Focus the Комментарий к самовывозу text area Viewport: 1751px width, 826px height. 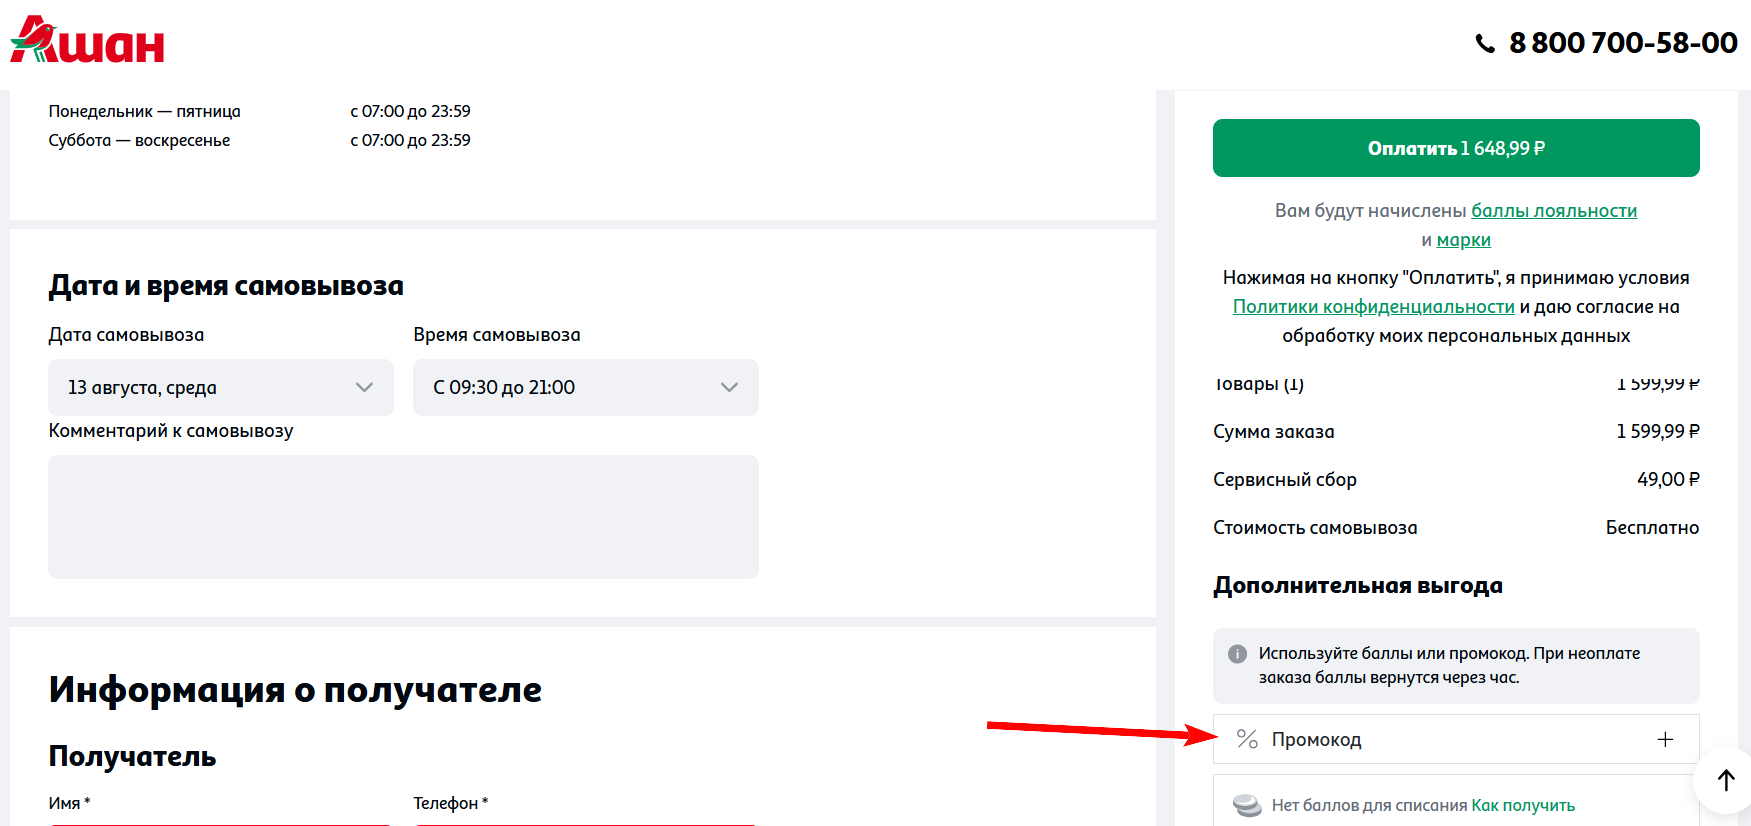pos(403,517)
